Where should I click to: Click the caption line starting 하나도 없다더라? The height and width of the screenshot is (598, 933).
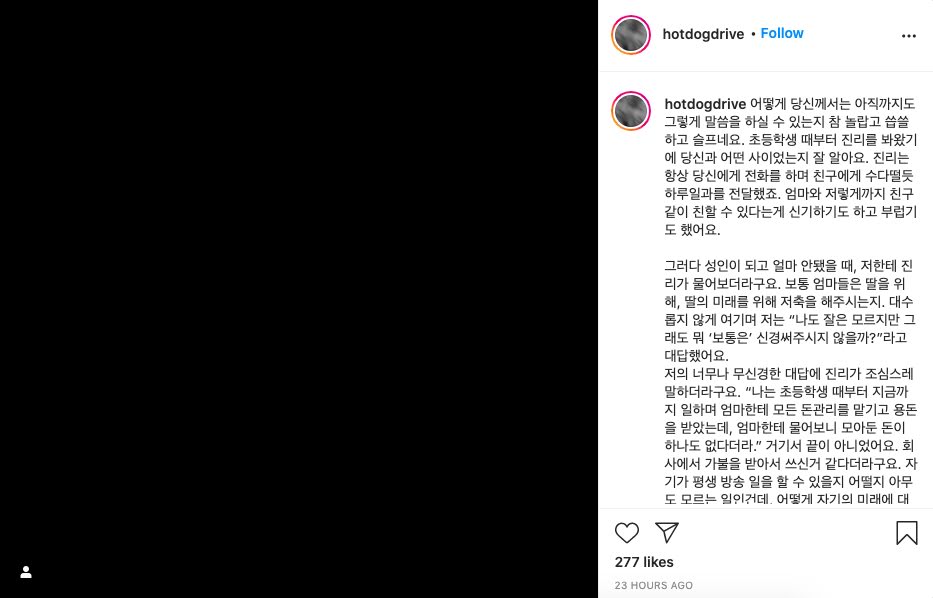tap(790, 446)
